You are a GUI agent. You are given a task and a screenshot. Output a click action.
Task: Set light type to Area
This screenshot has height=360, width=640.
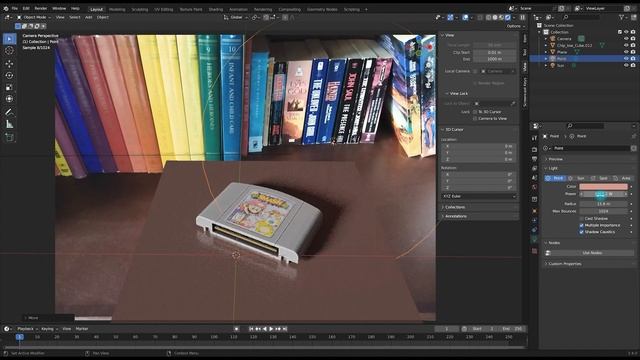pos(622,178)
